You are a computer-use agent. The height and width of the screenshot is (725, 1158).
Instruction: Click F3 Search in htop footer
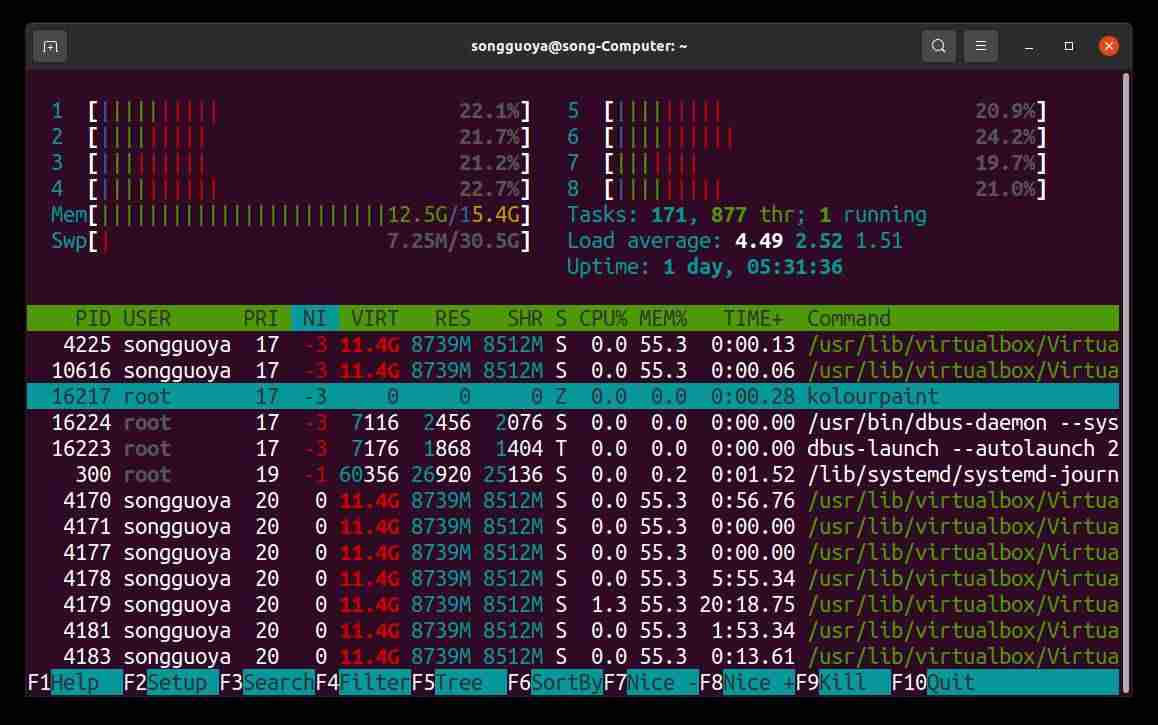pyautogui.click(x=267, y=683)
